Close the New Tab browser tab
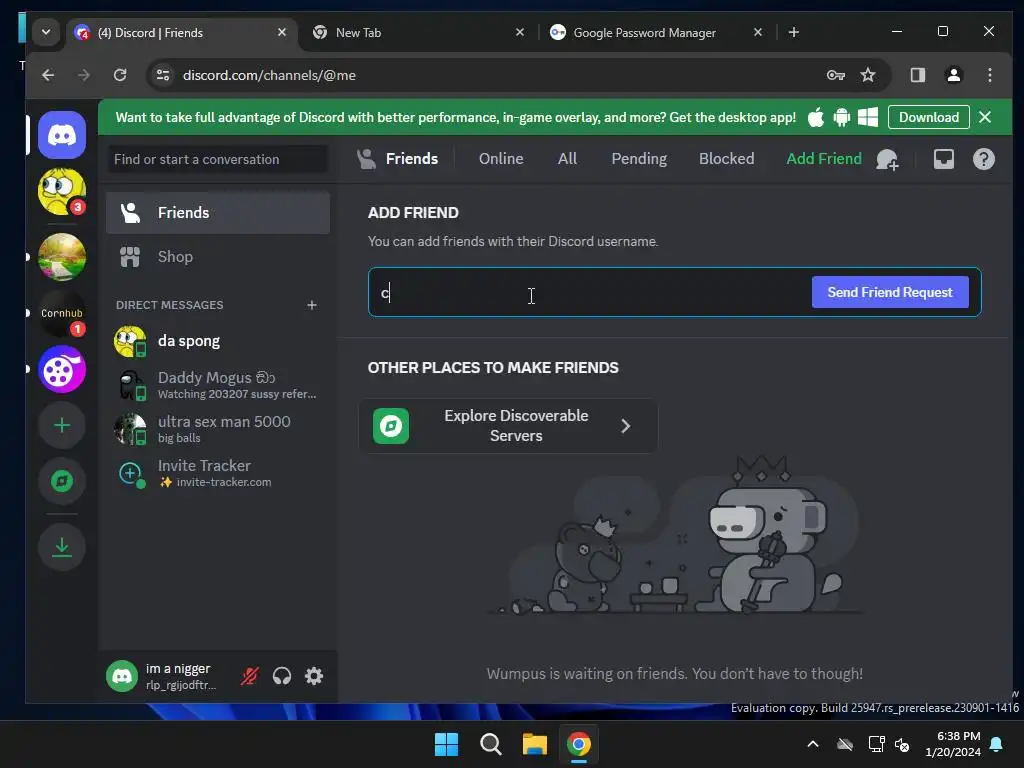 click(x=520, y=32)
